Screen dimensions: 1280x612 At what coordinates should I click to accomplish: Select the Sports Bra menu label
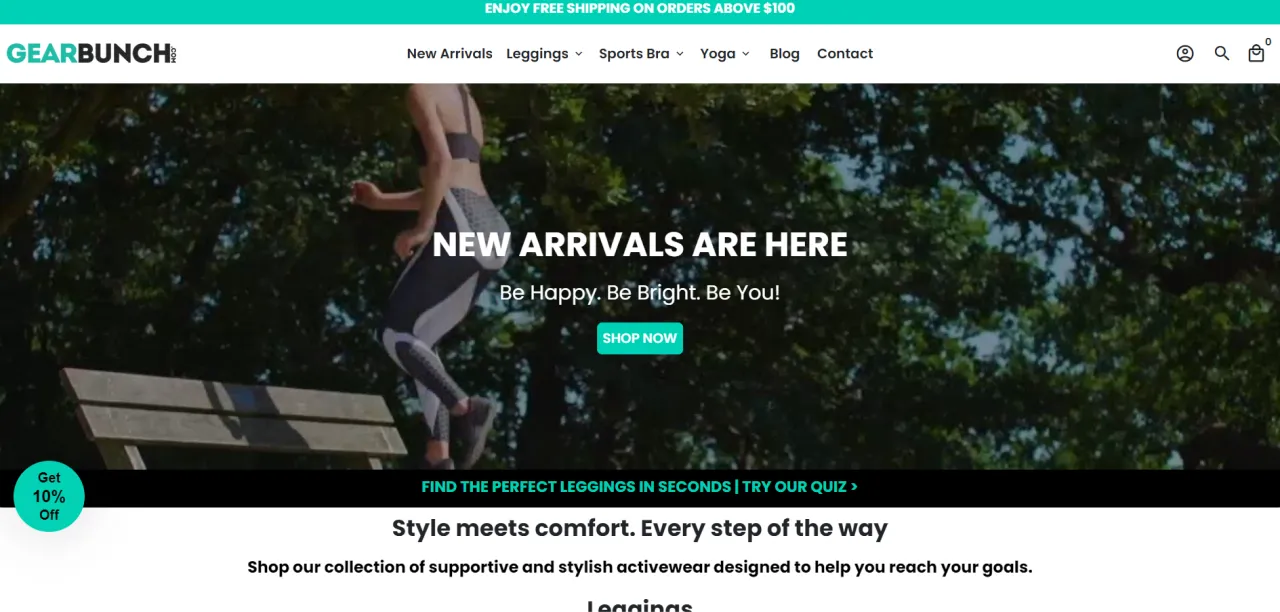634,54
